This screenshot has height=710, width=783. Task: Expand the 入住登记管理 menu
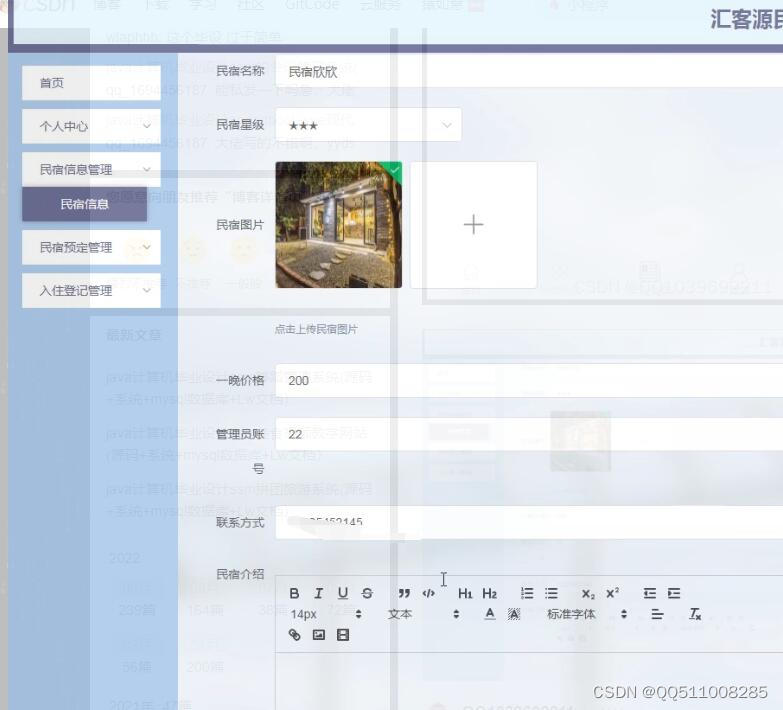pyautogui.click(x=91, y=291)
